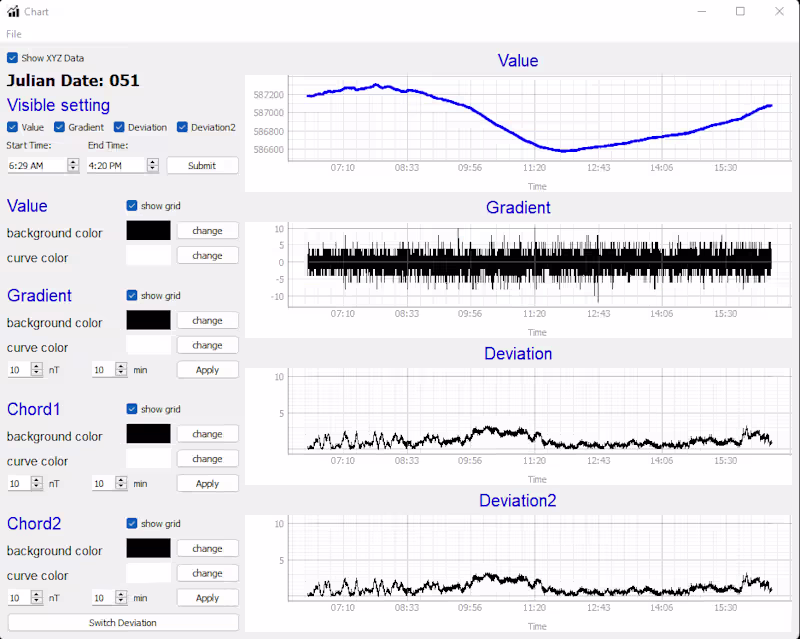The height and width of the screenshot is (639, 800).
Task: Change the Value background color
Action: click(208, 231)
